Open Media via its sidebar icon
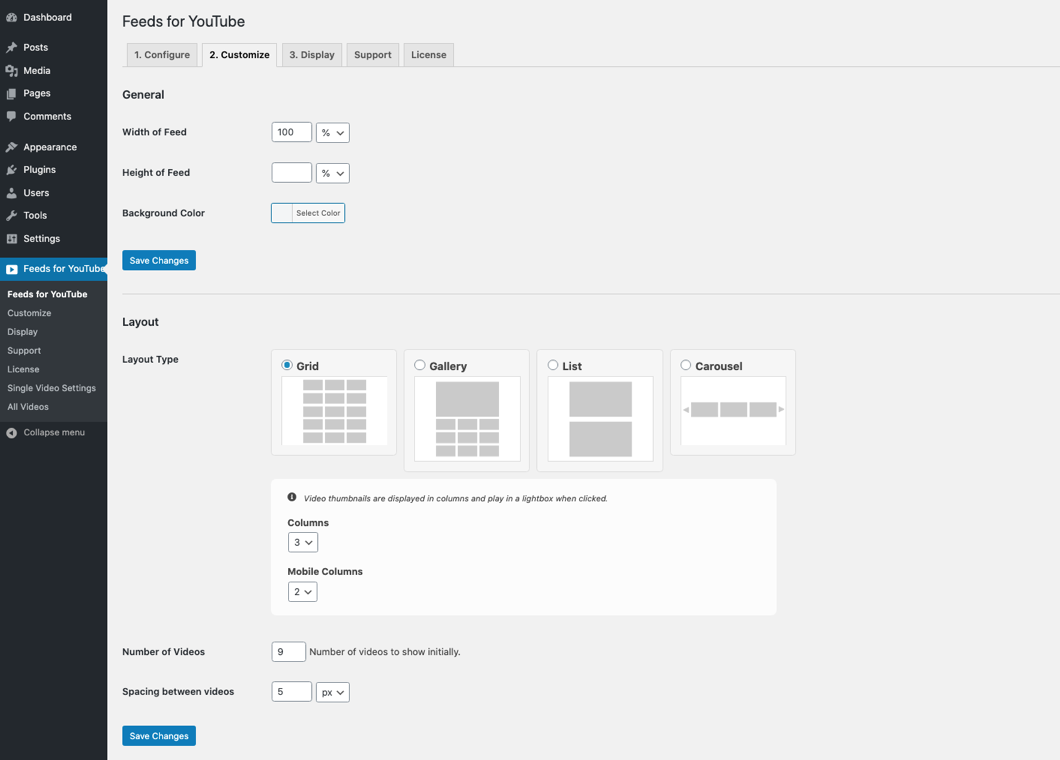 [x=12, y=71]
